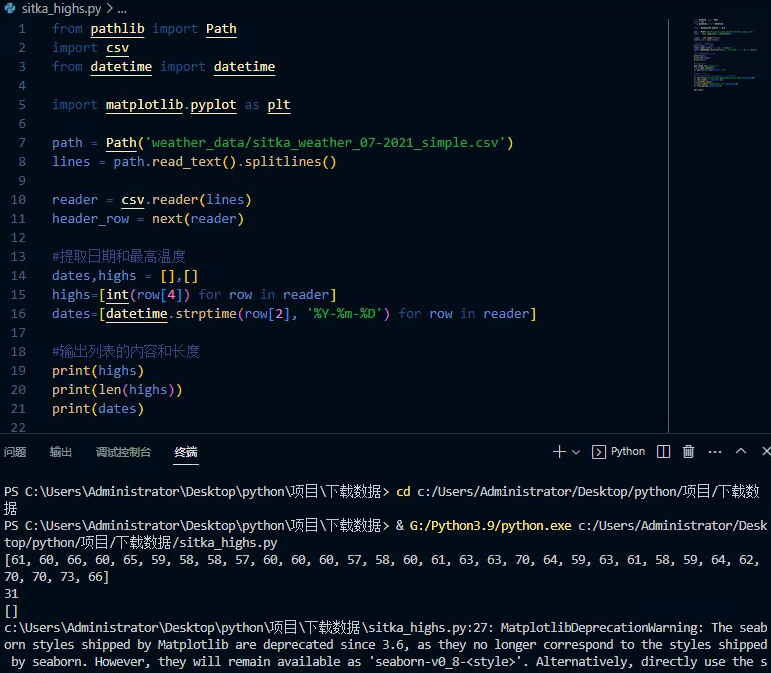
Task: Split the terminal panel
Action: (x=663, y=452)
